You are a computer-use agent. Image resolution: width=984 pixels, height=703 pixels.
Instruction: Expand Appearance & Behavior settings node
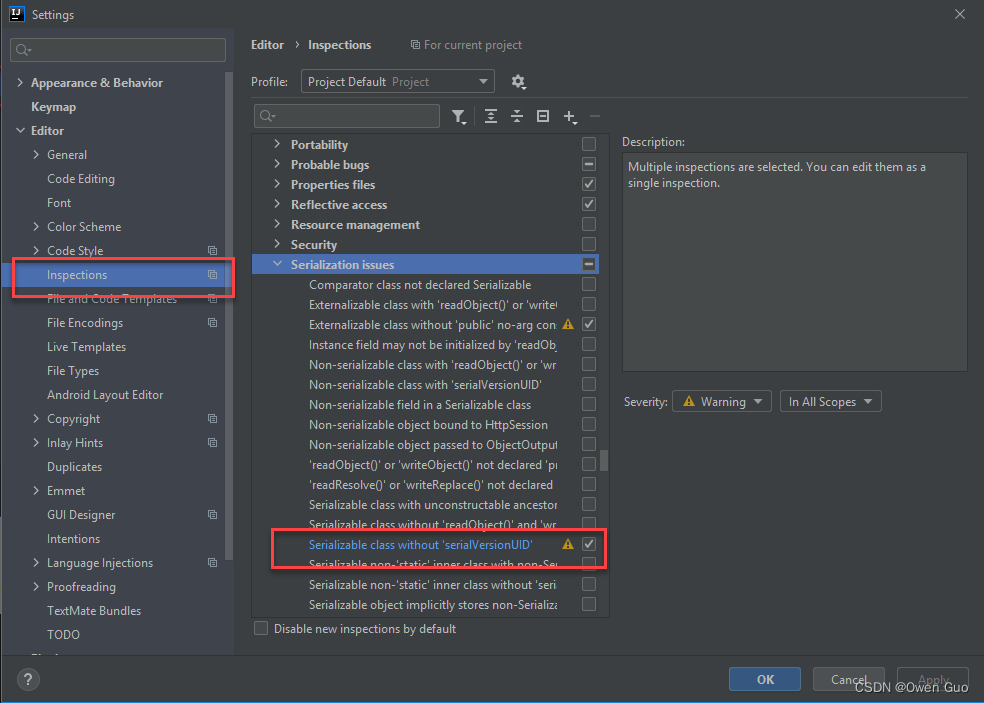[20, 83]
